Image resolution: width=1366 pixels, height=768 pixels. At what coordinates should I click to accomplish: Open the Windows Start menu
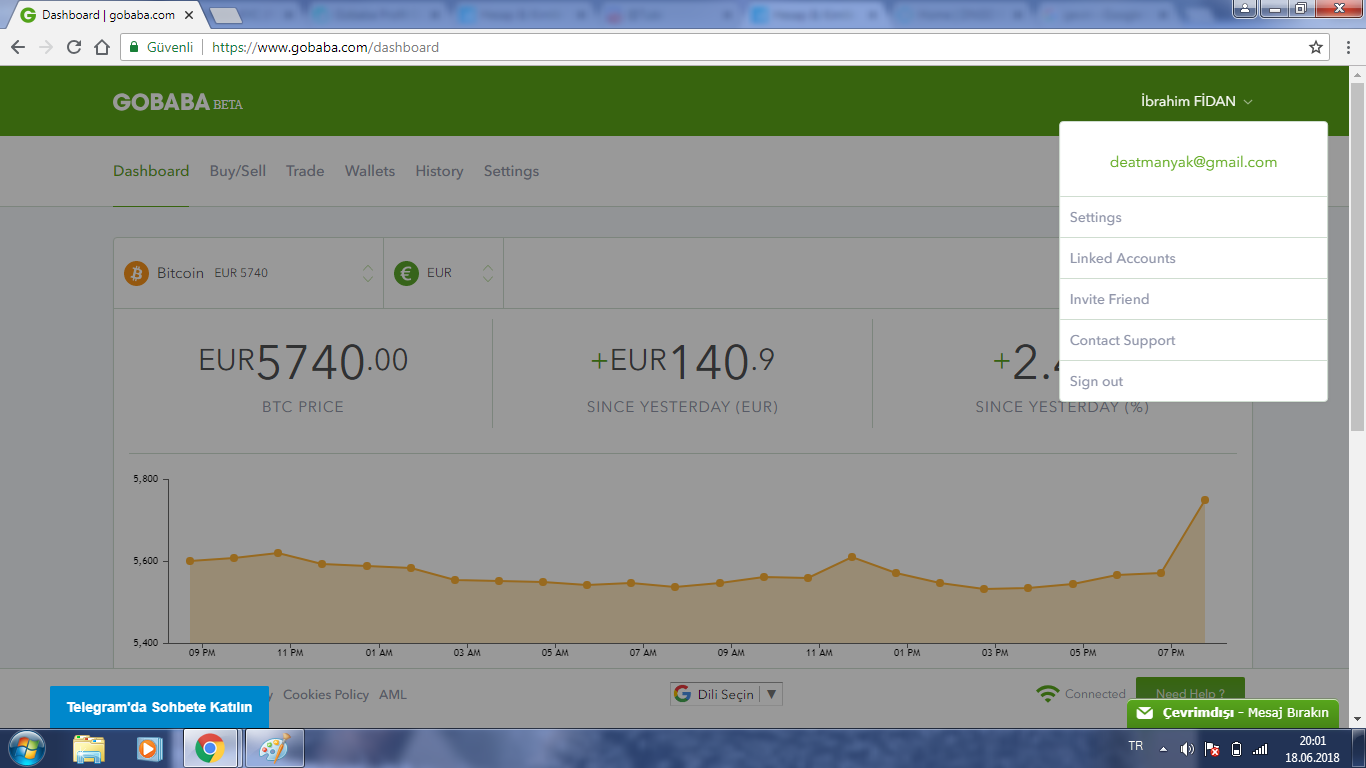[x=25, y=748]
